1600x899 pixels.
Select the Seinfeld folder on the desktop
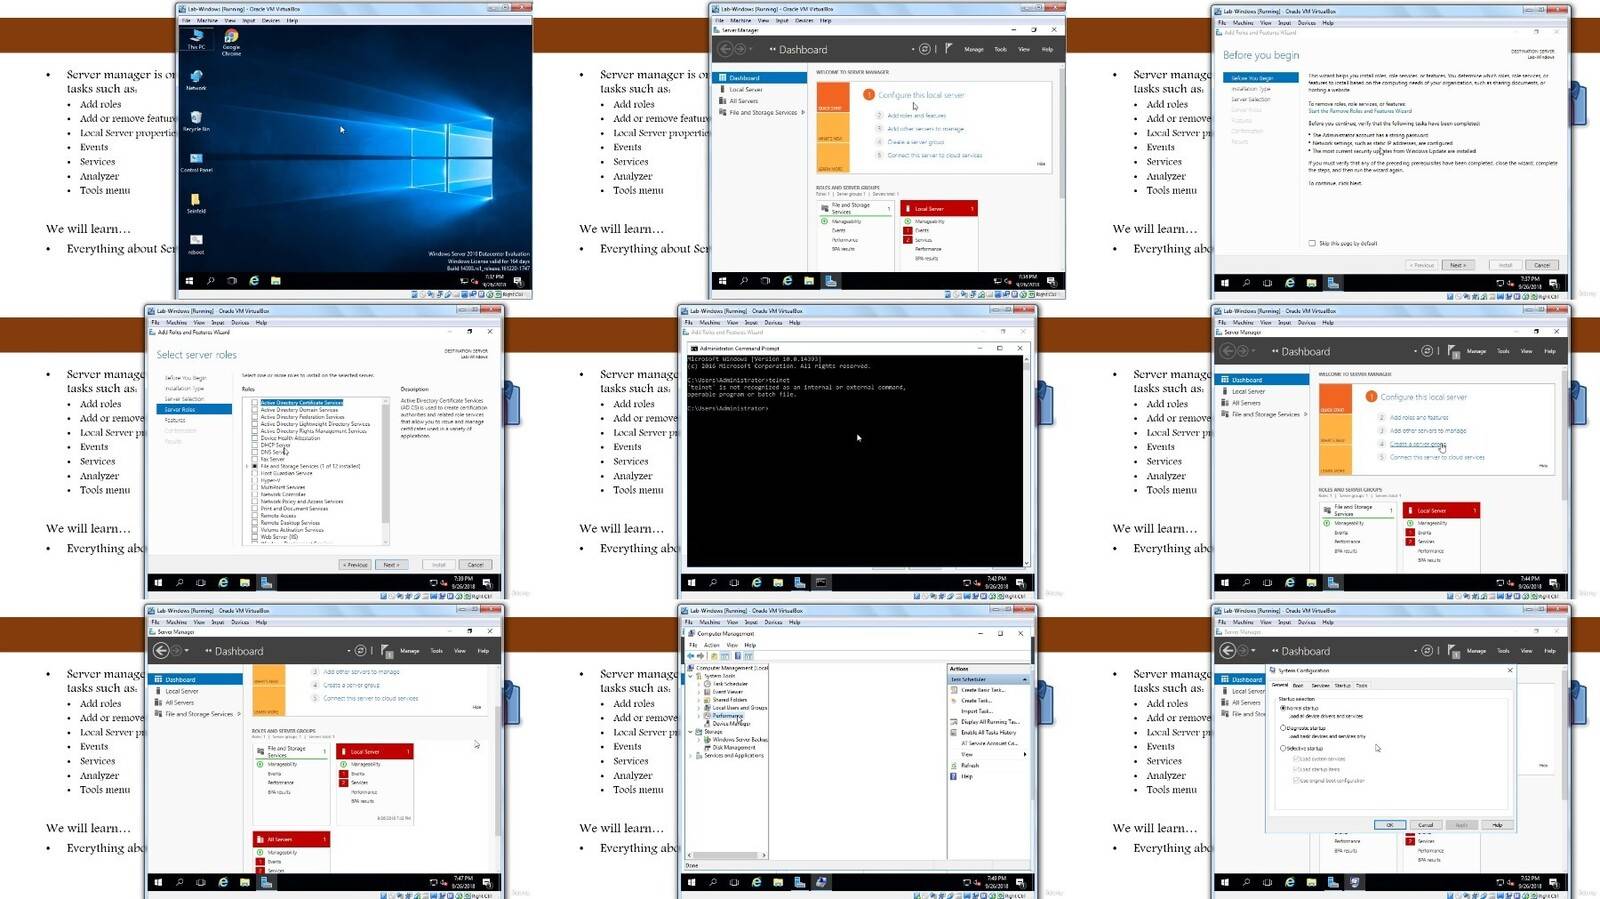(x=196, y=203)
